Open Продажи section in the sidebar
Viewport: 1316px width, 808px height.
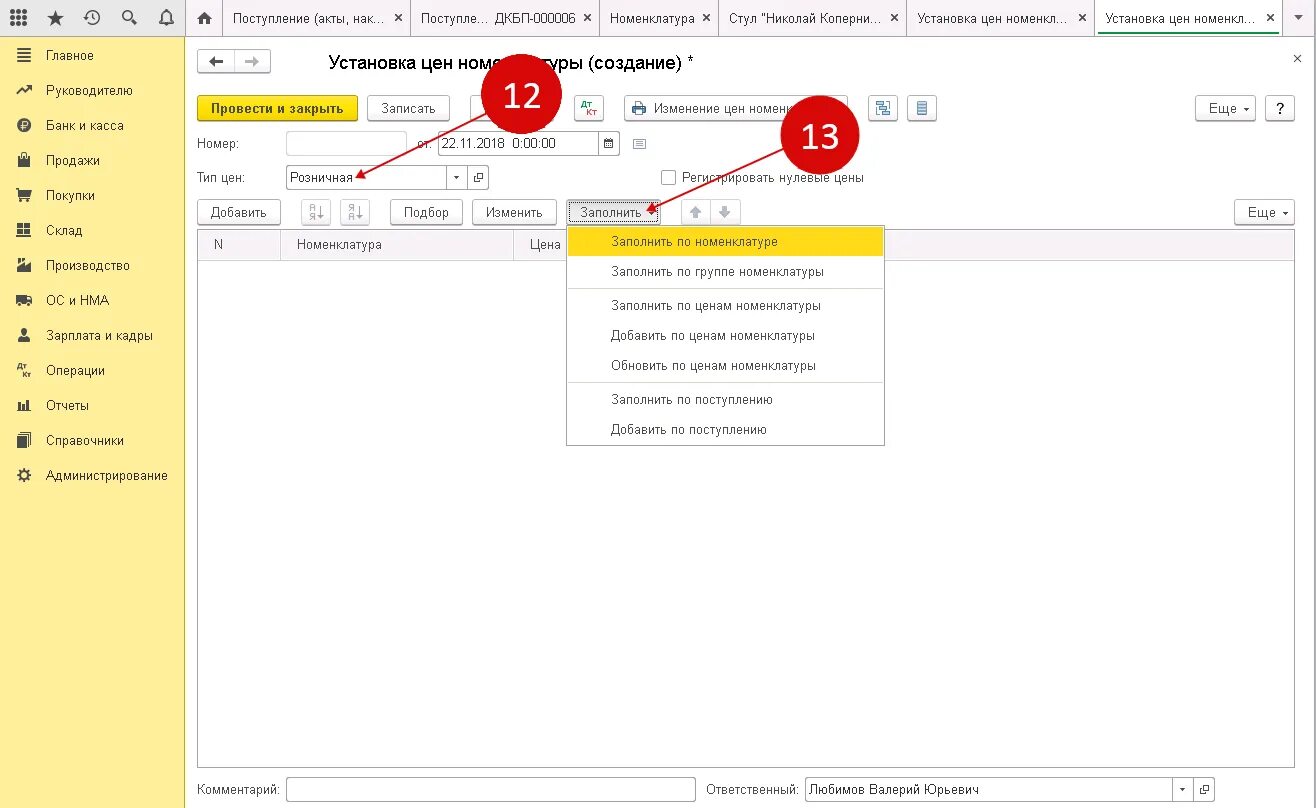92,160
